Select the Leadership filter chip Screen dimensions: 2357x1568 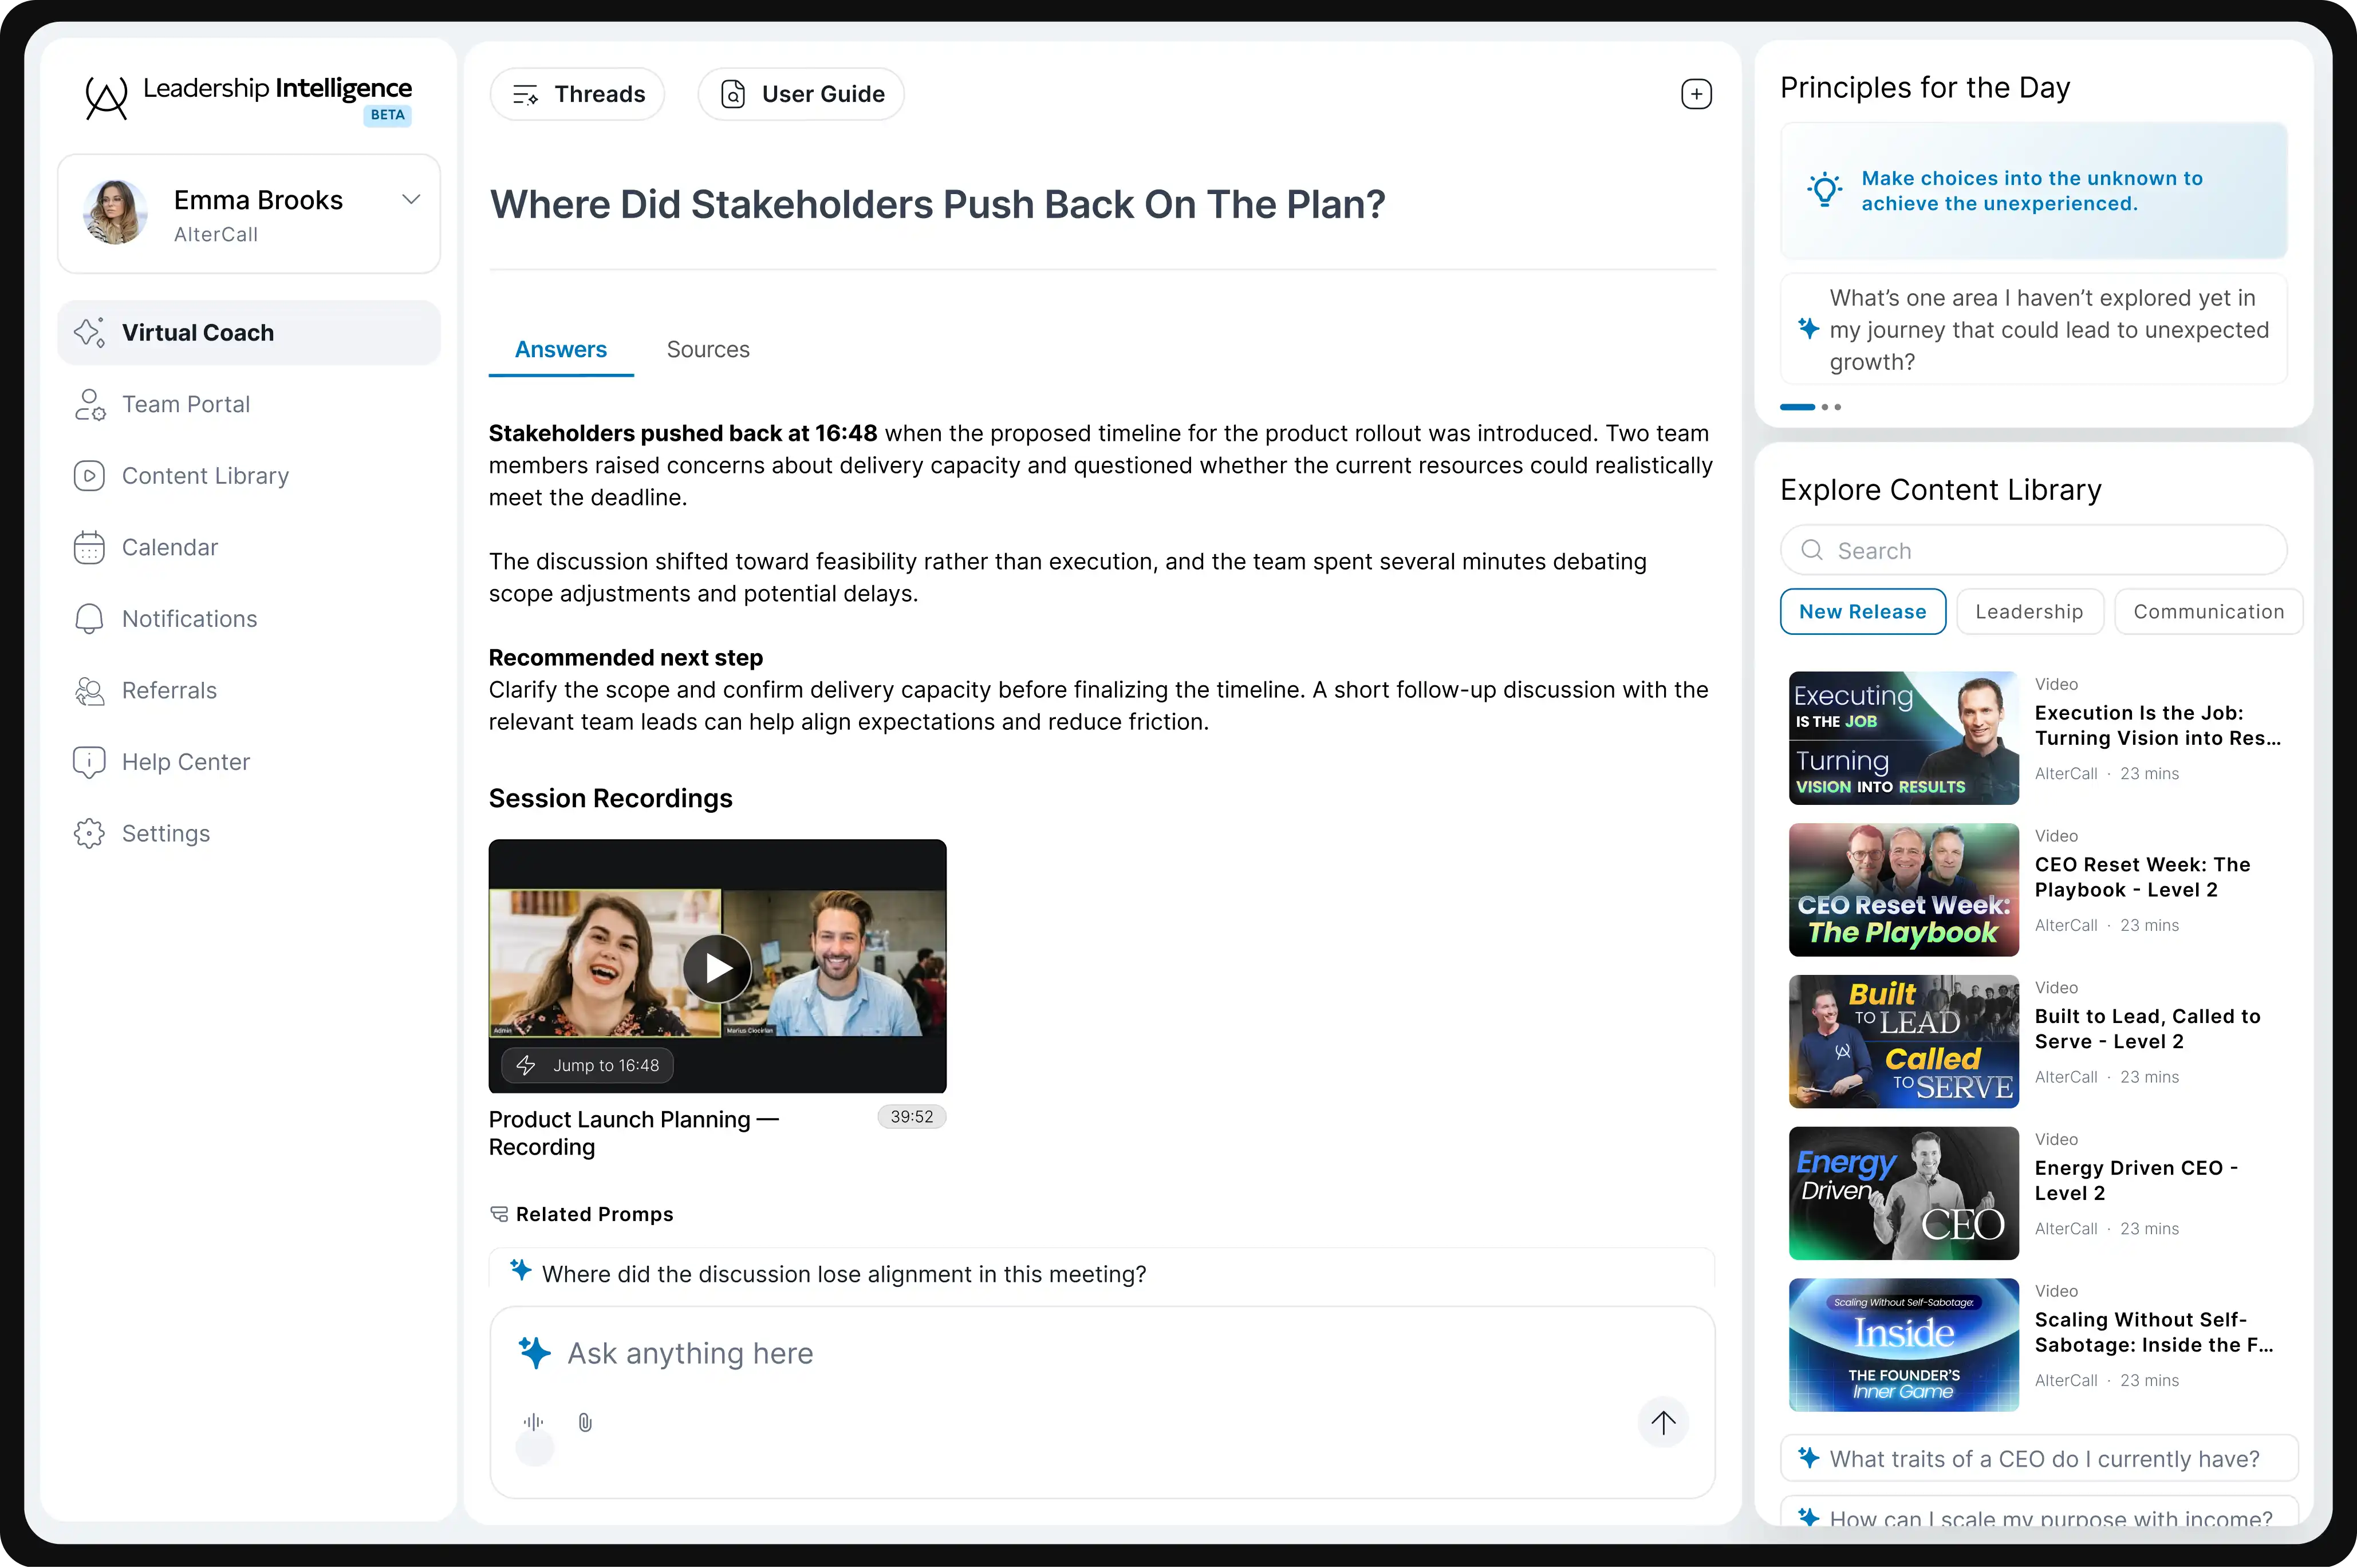point(2029,612)
